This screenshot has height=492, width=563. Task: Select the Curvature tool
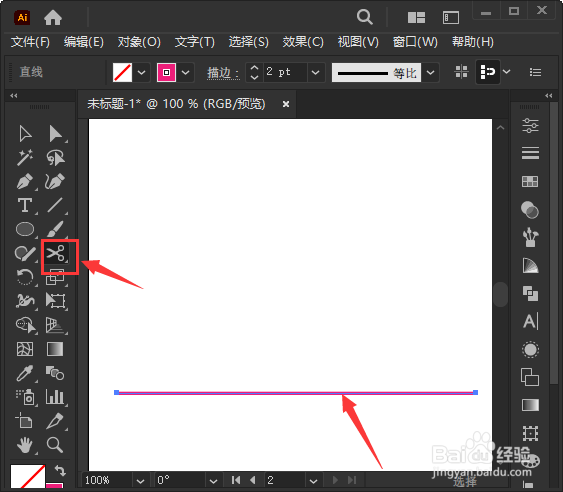tap(55, 181)
